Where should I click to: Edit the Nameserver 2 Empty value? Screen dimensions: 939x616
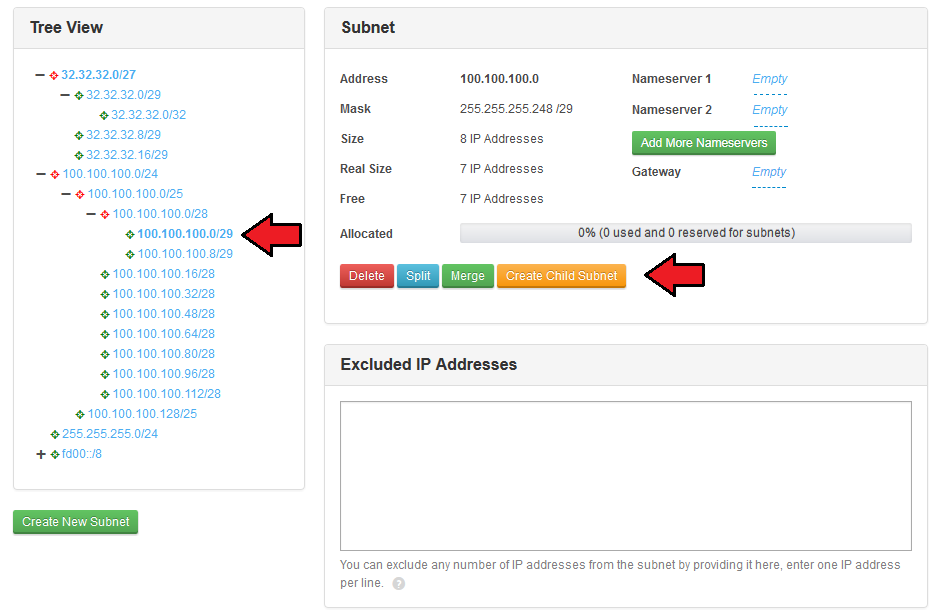click(x=770, y=110)
